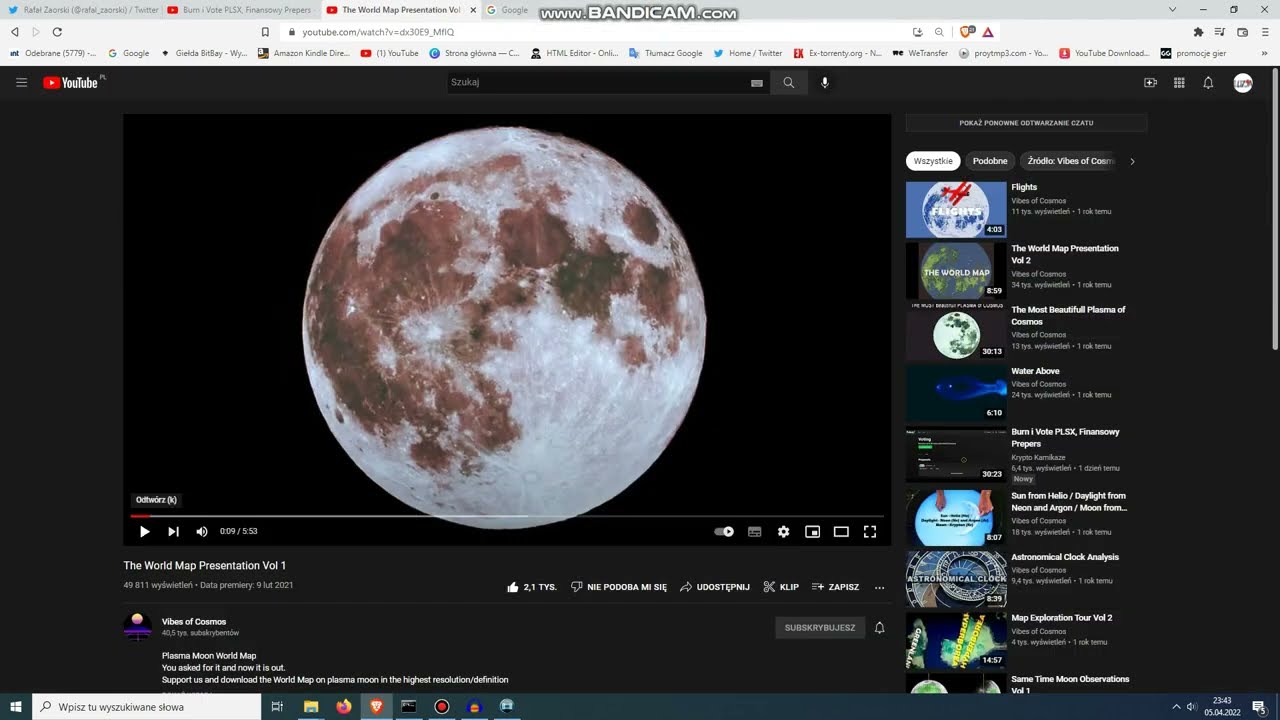The image size is (1280, 720).
Task: Click POKAŻ PONOWNE ODTWARZANIE CZATU
Action: 1026,123
